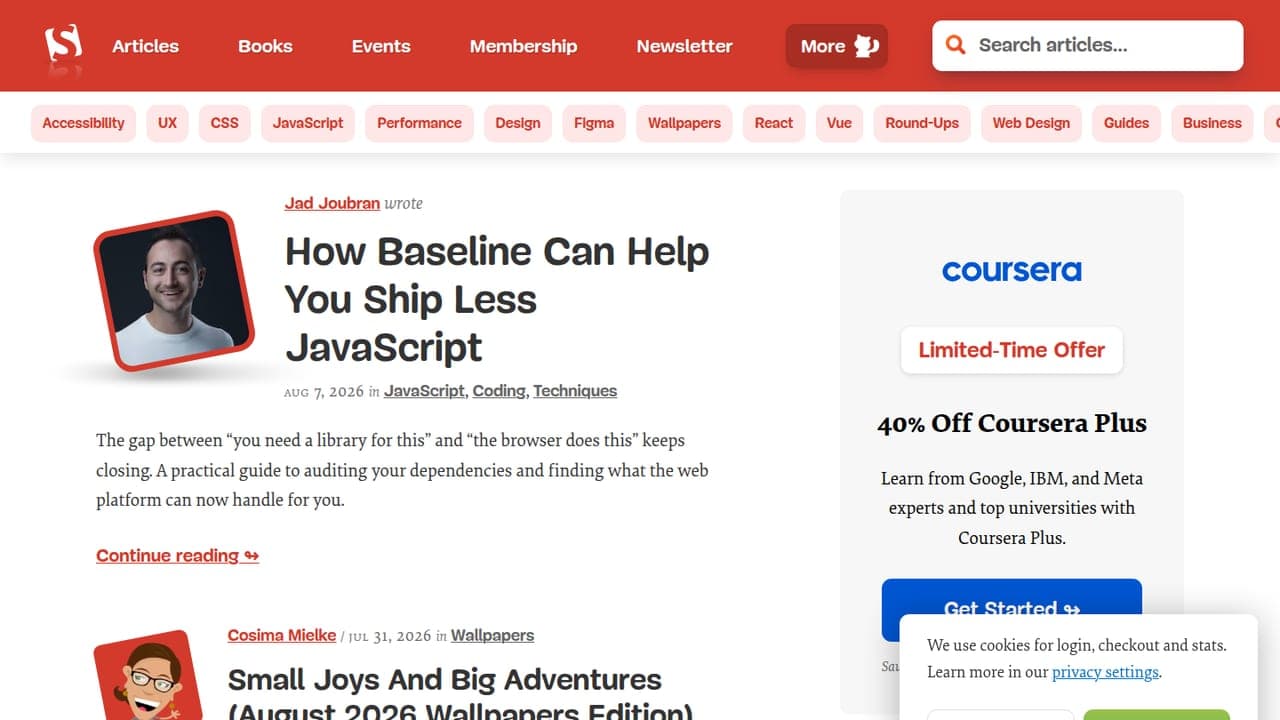Click the blue 'Get Started' button

pyautogui.click(x=1012, y=609)
